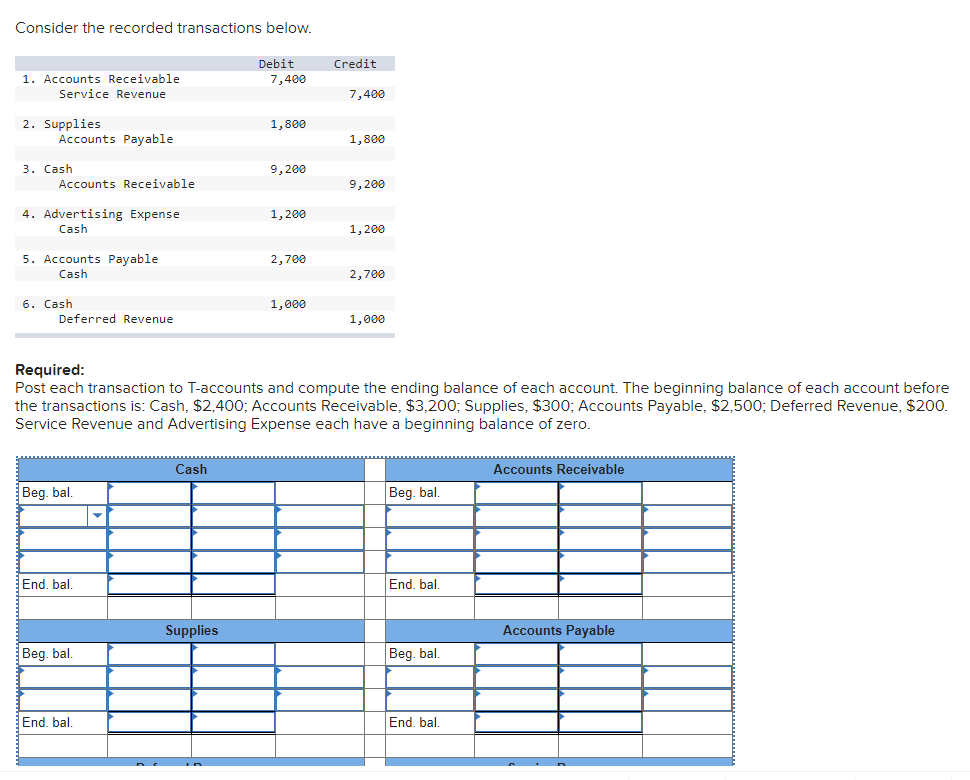Select the Accounts Receivable header bar
The width and height of the screenshot is (970, 780).
click(x=557, y=469)
